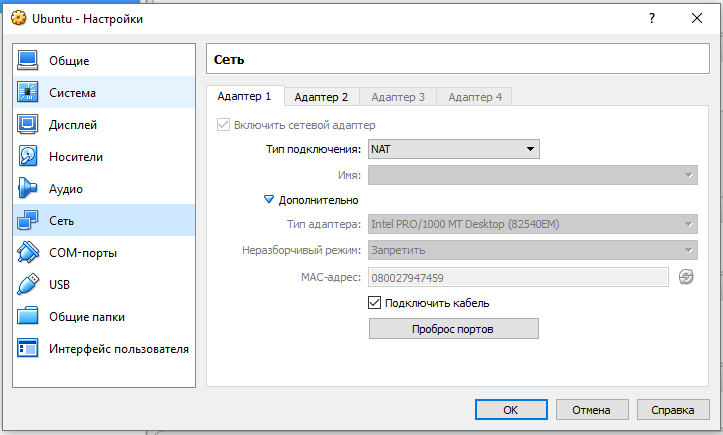This screenshot has height=435, width=723.
Task: Open the Тип подключения NAT dropdown
Action: pyautogui.click(x=453, y=150)
